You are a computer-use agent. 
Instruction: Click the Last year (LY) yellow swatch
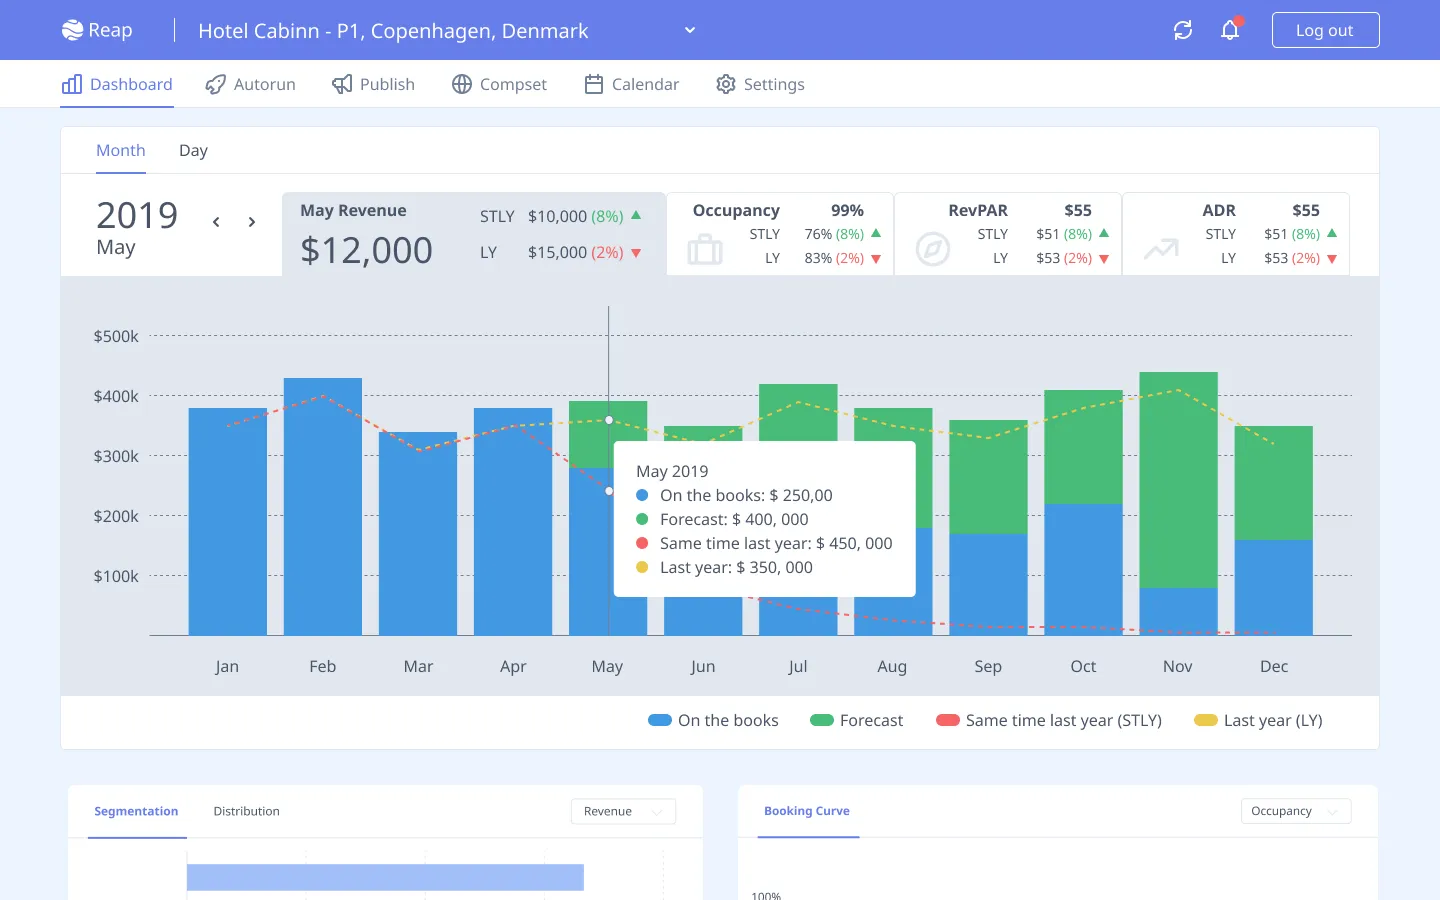tap(1206, 720)
